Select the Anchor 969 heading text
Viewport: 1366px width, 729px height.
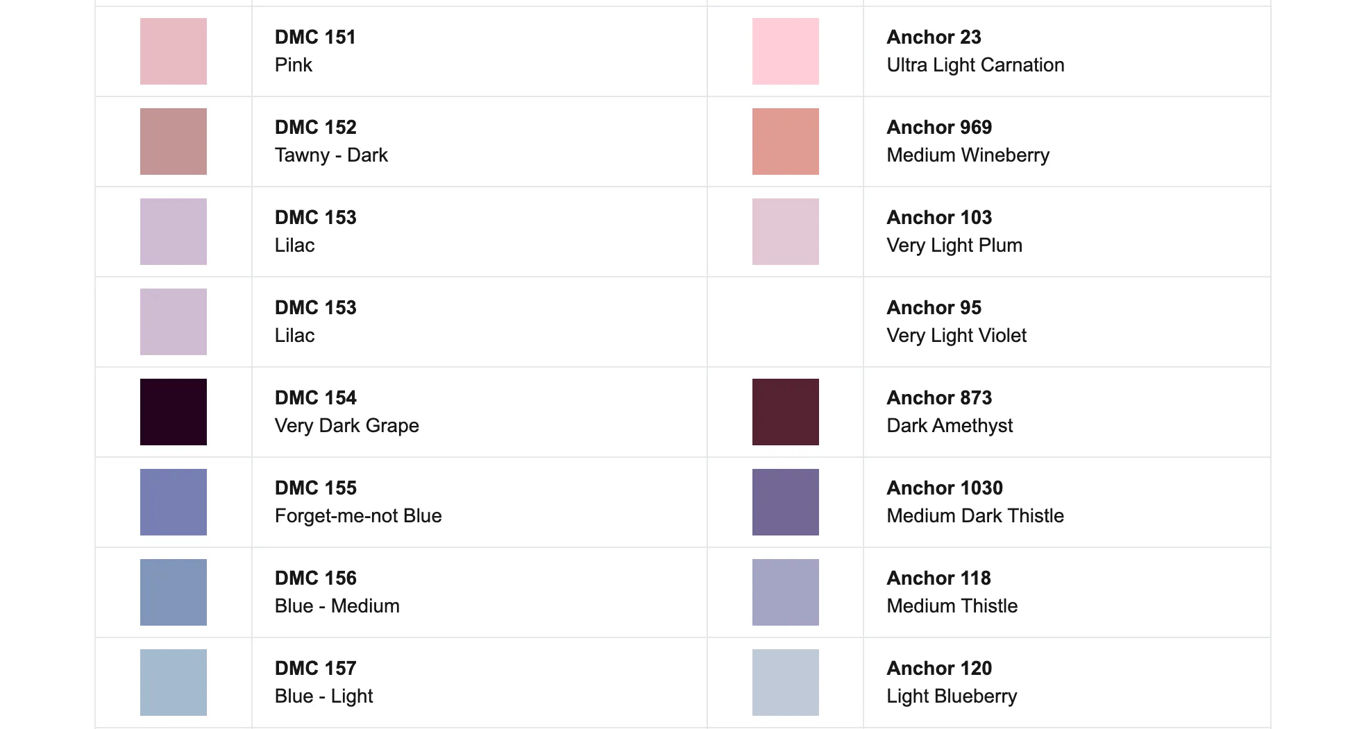point(939,127)
